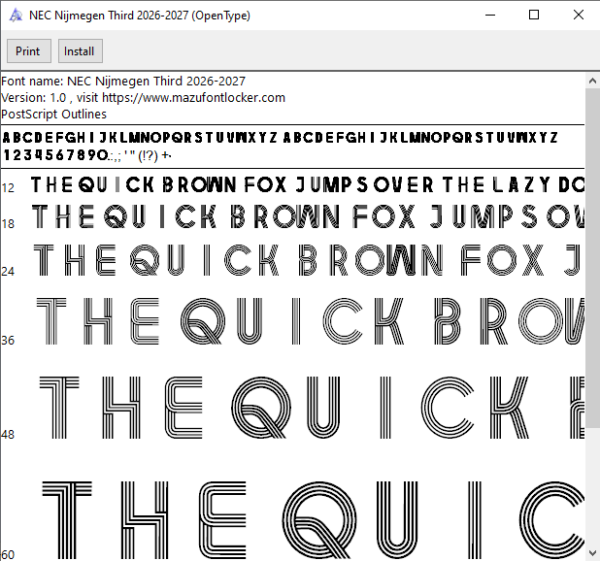Click the Font name text line
Viewport: 600px width, 561px height.
(x=123, y=81)
